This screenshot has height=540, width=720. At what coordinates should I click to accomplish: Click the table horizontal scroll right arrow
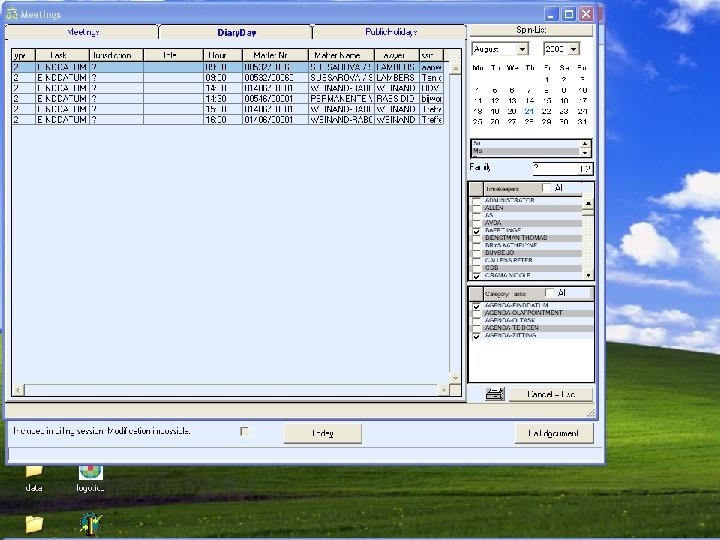click(x=444, y=390)
